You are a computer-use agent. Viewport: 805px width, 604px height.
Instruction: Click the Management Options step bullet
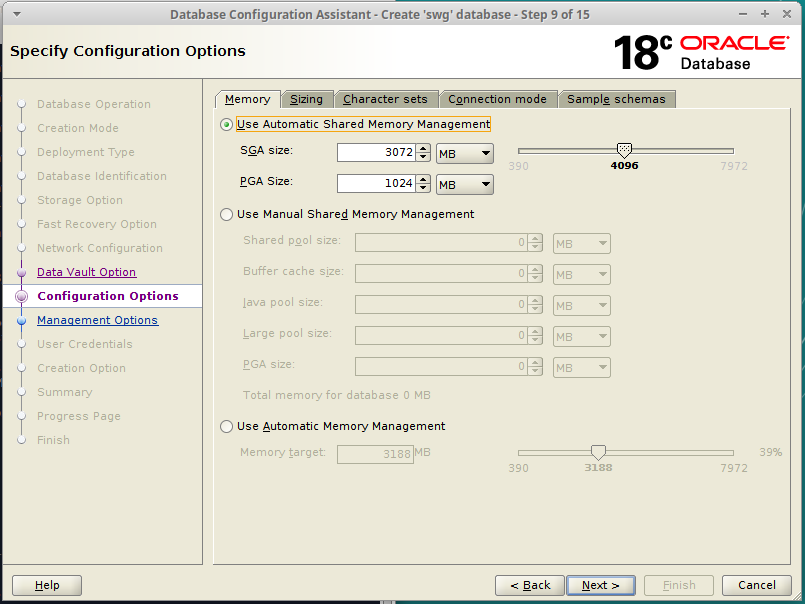coord(22,320)
